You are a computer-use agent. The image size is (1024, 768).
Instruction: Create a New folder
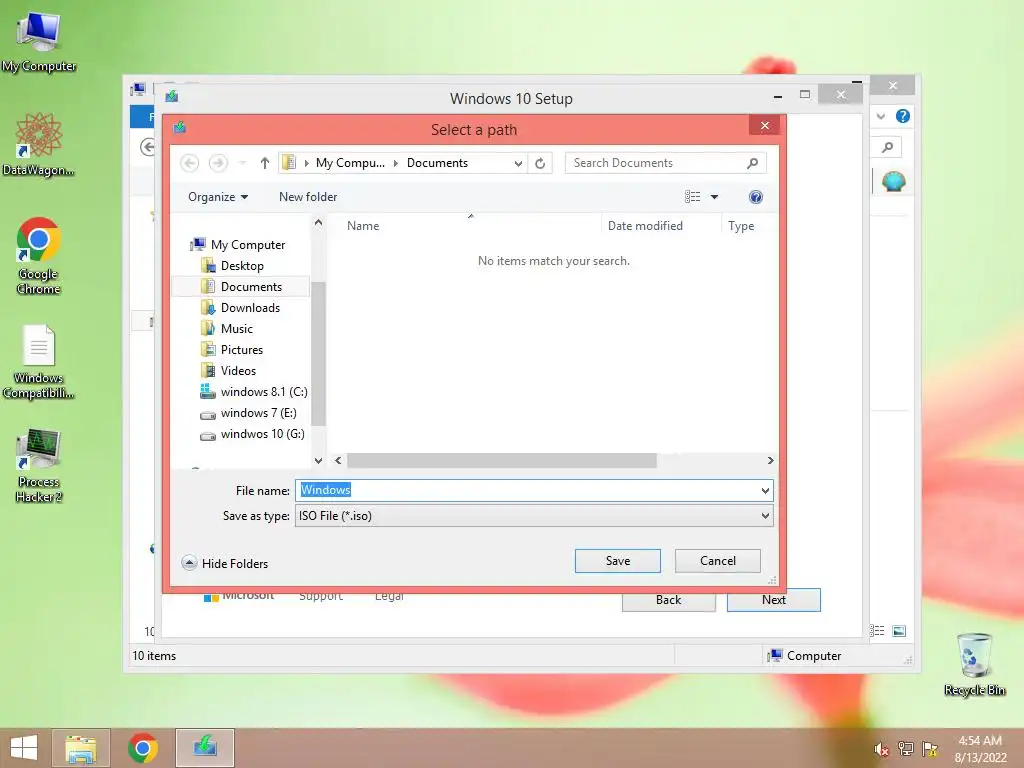(308, 197)
